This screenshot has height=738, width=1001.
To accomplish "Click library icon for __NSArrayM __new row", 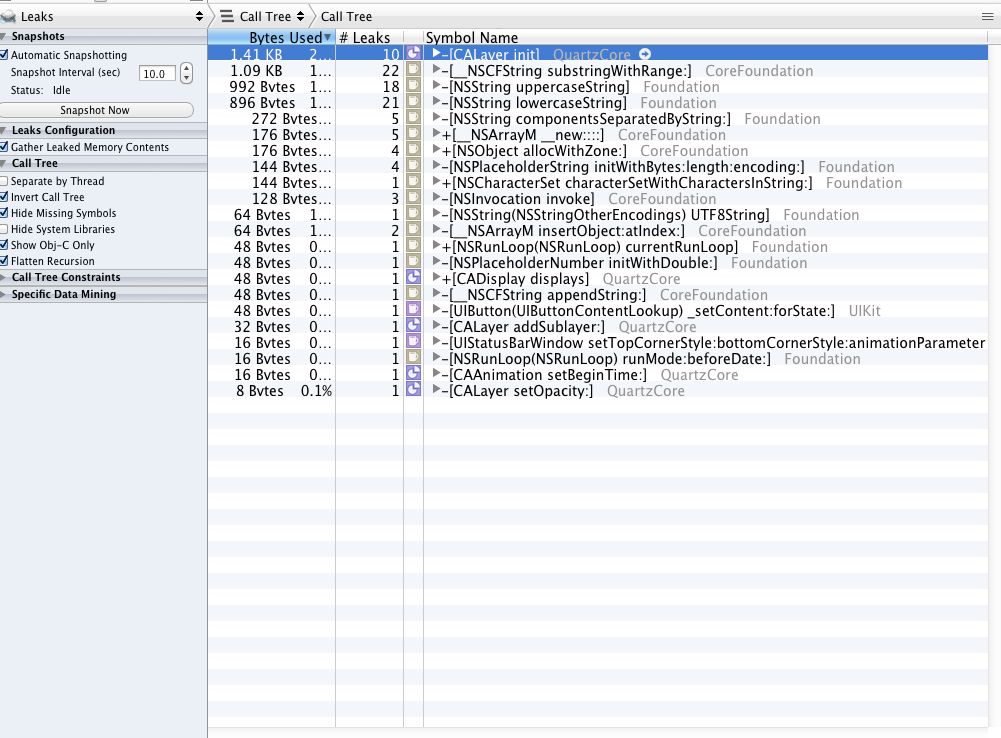I will [414, 133].
